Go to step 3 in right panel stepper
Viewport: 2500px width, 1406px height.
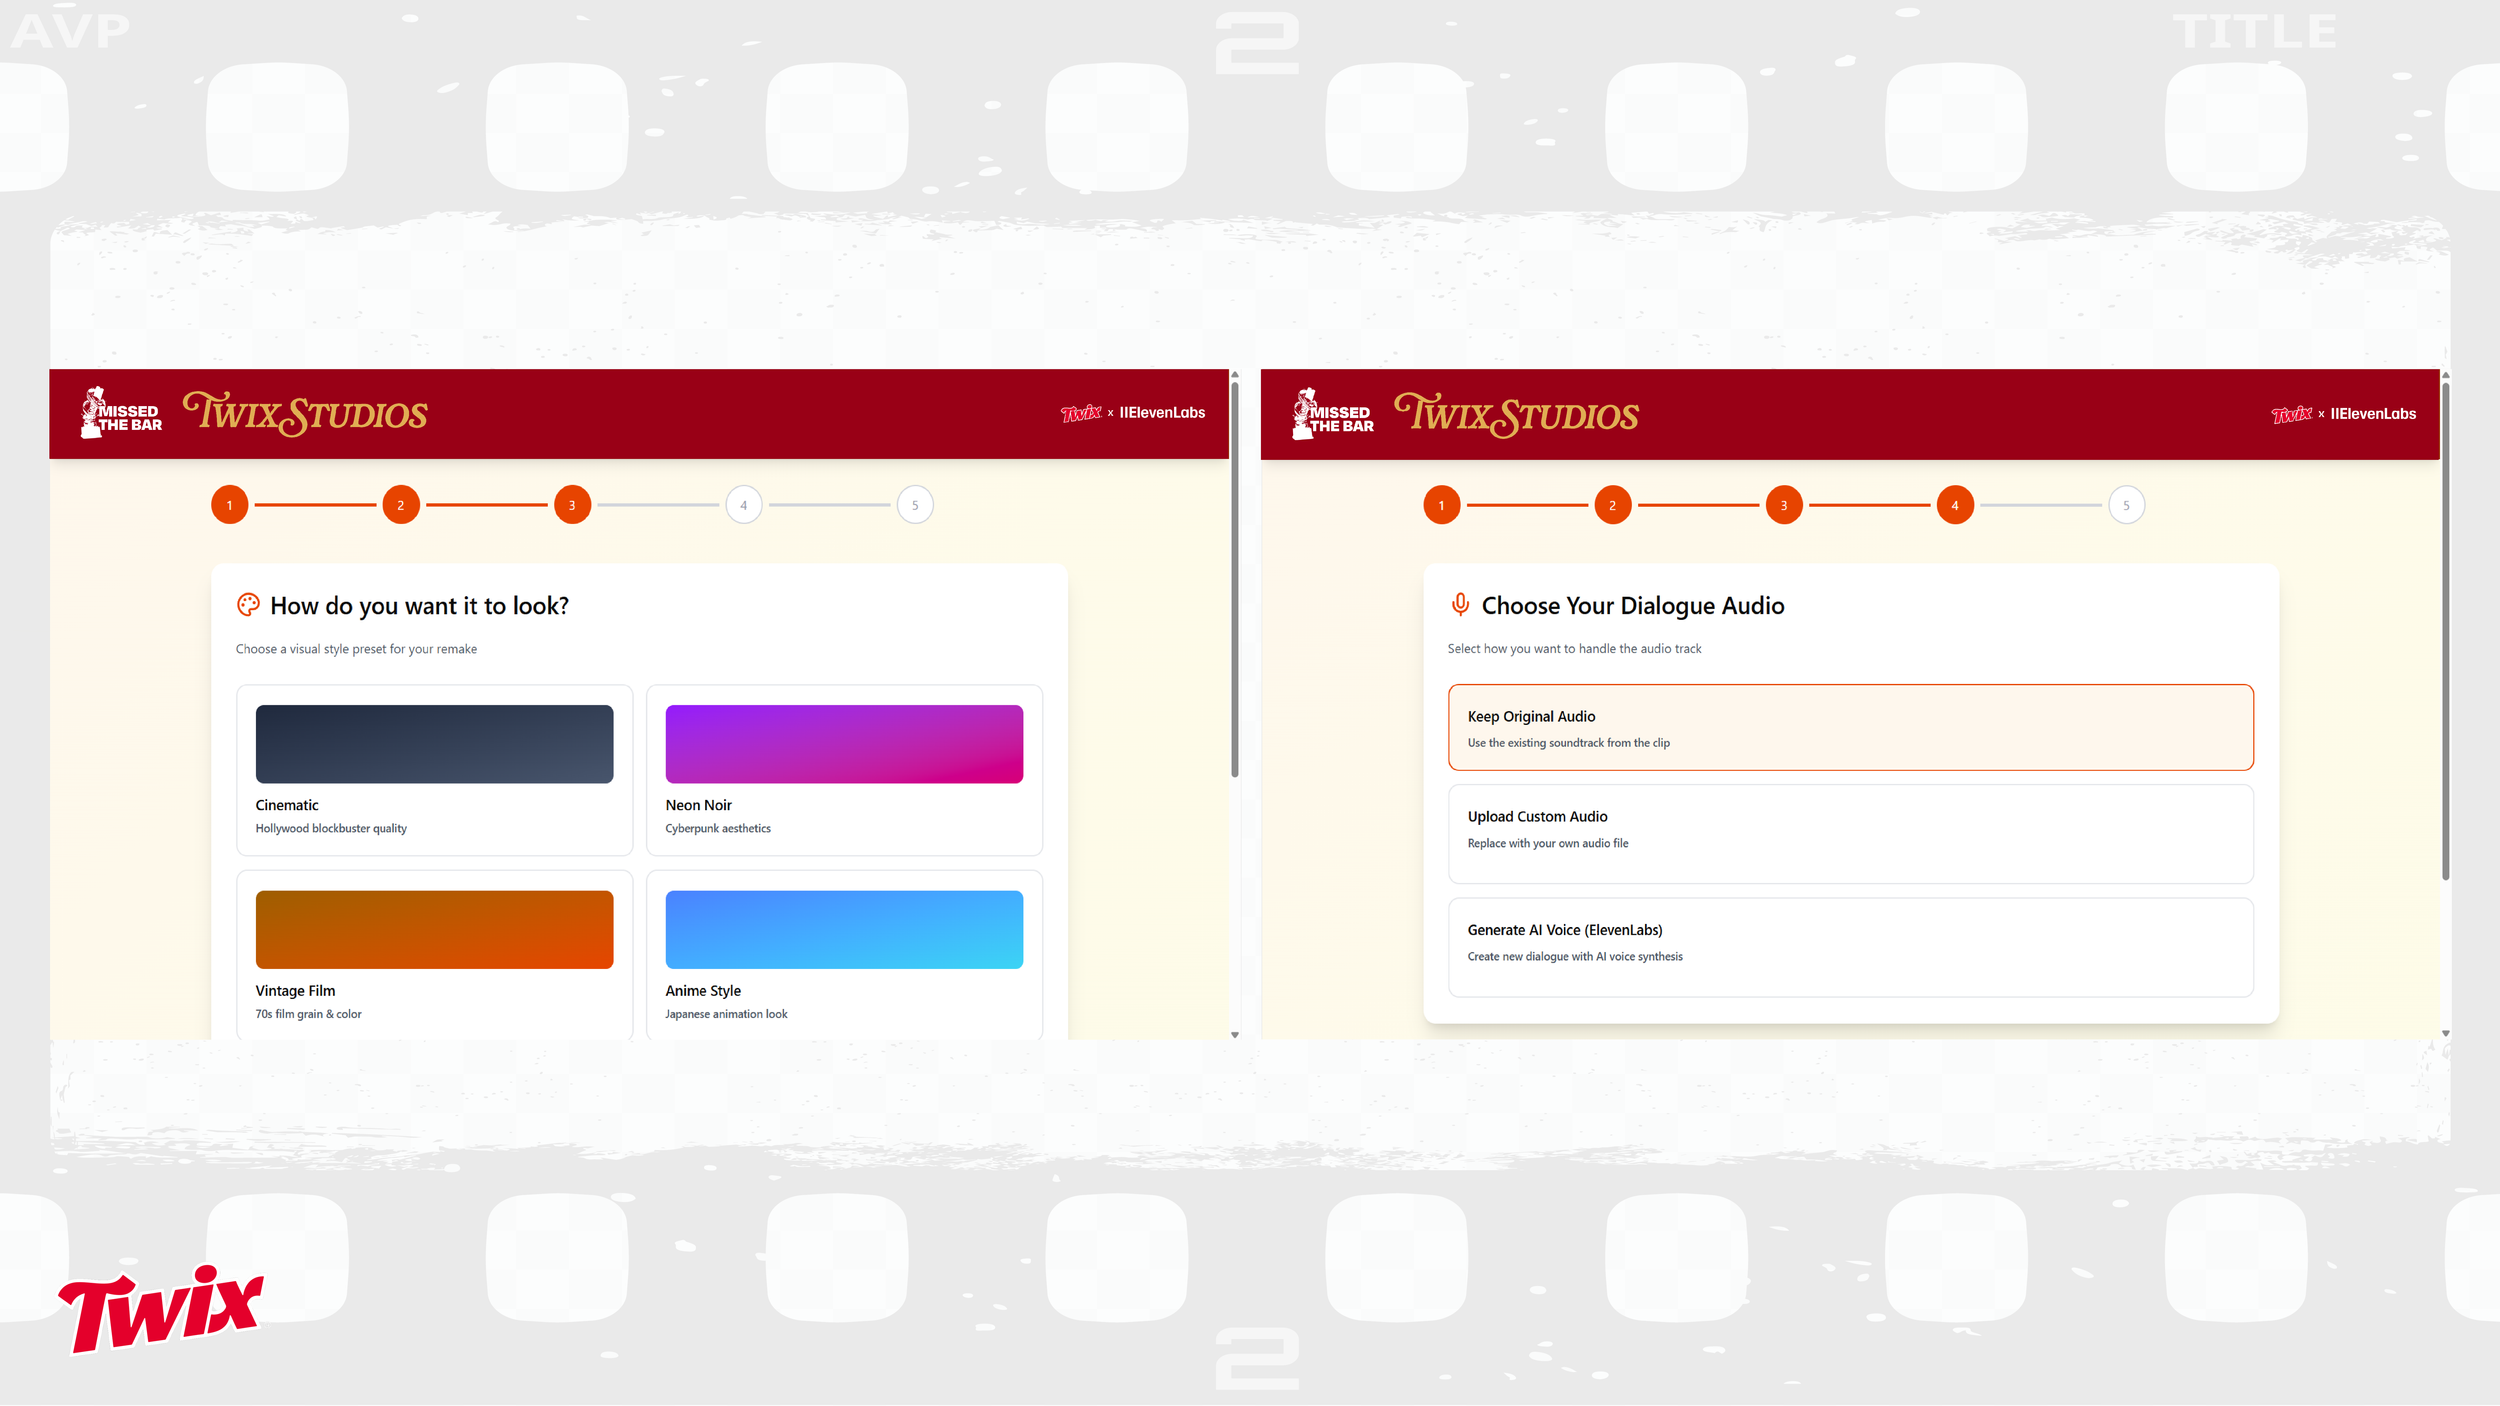tap(1784, 505)
